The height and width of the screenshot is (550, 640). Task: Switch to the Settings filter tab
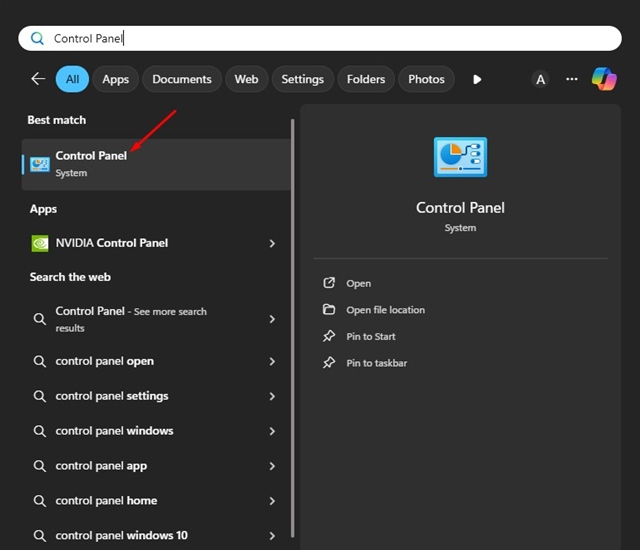(x=302, y=79)
